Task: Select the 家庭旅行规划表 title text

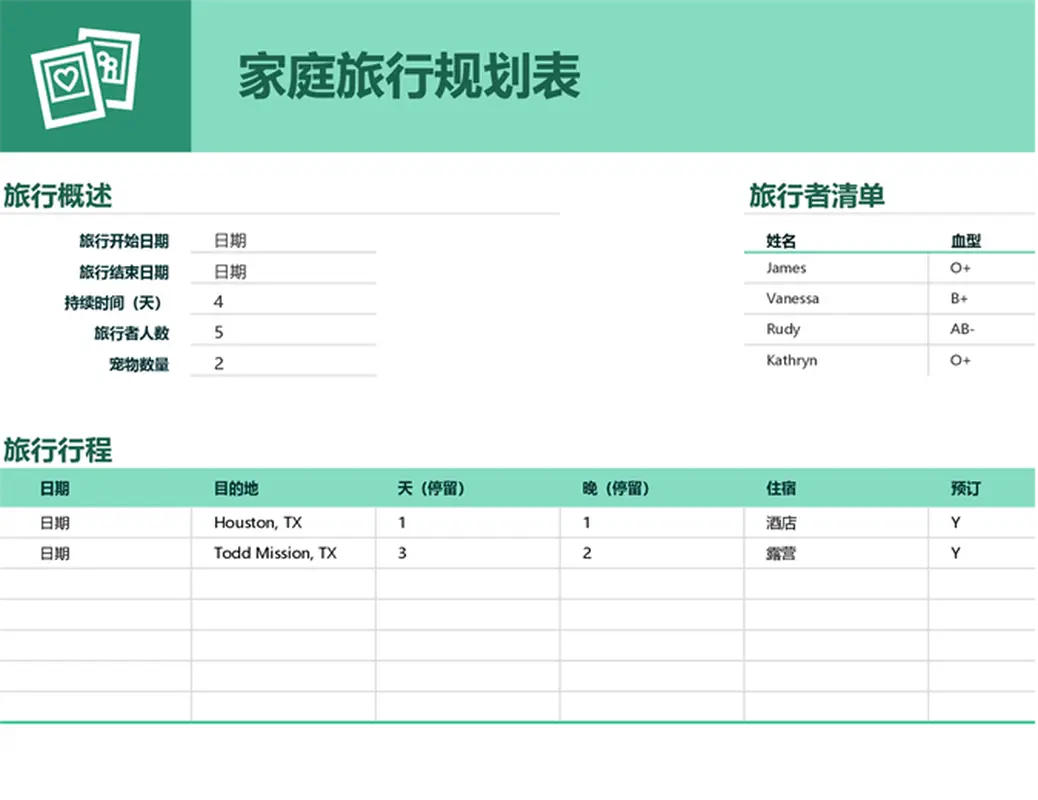Action: tap(407, 75)
